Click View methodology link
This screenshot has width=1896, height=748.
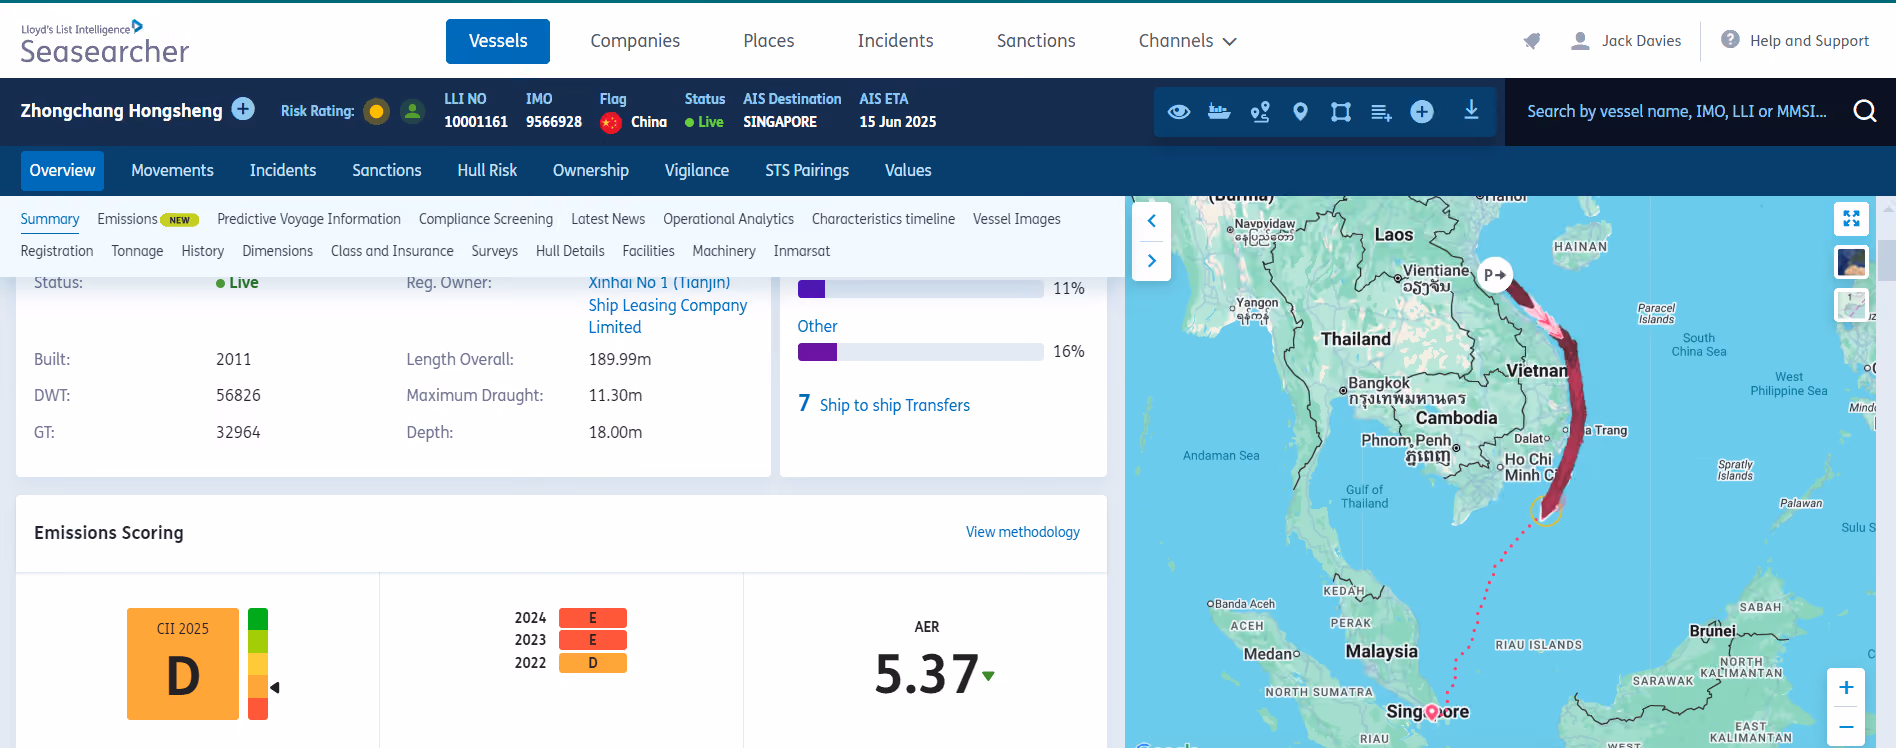(1023, 532)
